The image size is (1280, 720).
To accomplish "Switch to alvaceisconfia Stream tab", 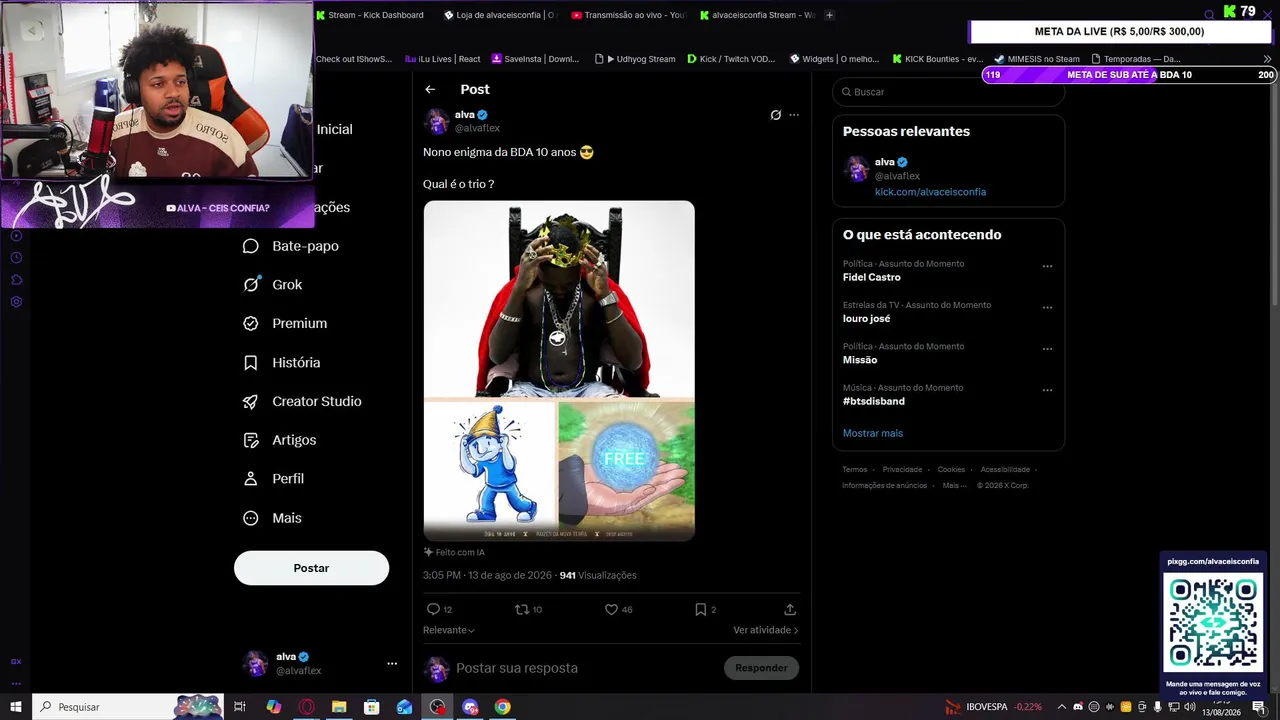I will tap(757, 15).
